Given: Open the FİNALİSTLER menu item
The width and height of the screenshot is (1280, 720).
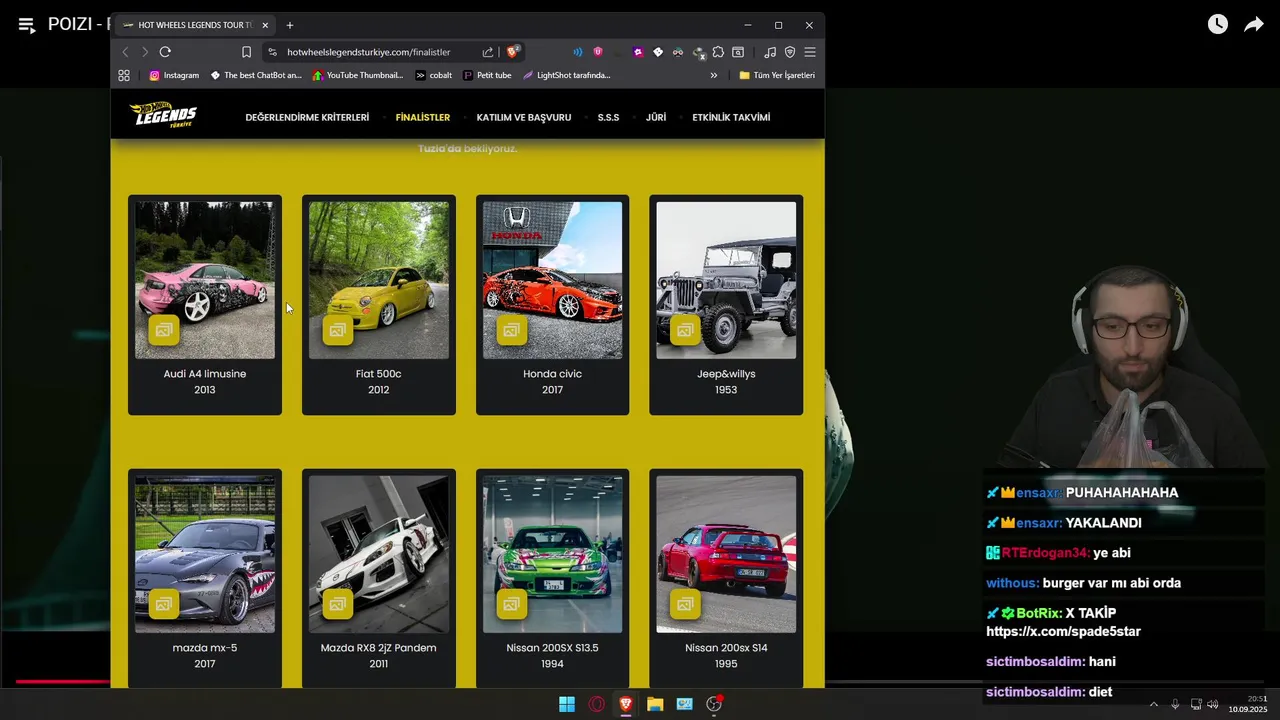Looking at the screenshot, I should tap(423, 117).
